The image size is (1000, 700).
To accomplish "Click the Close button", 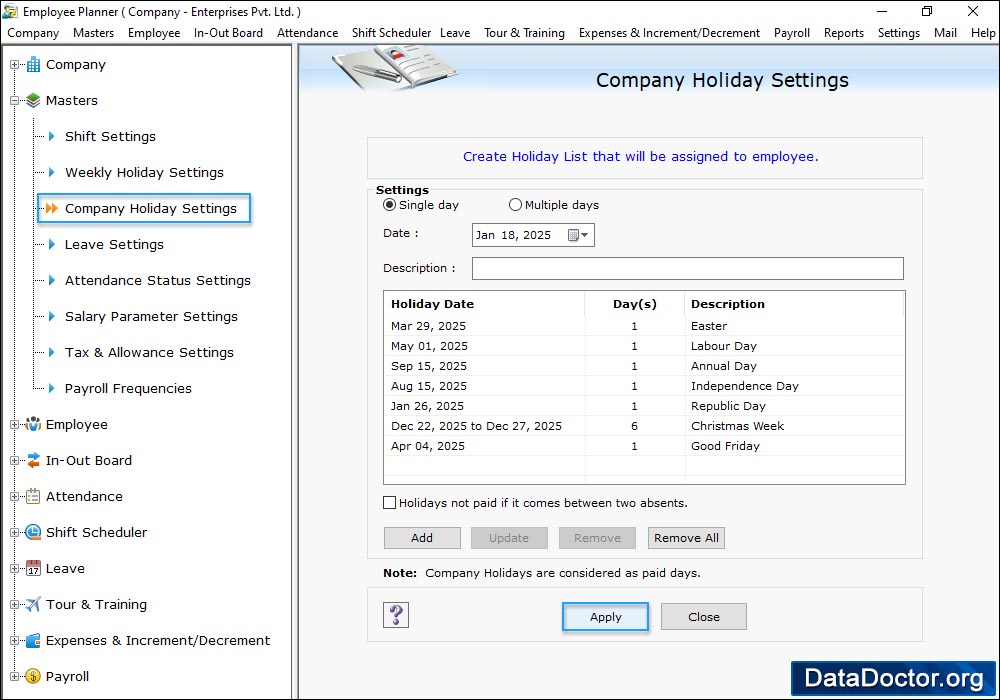I will (x=703, y=616).
